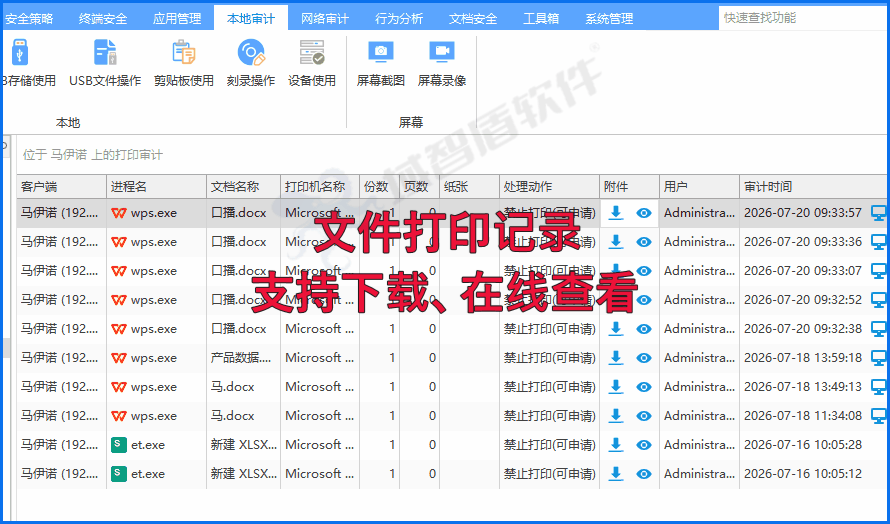View attachment online for 09:32:38 record
This screenshot has height=524, width=890.
click(644, 329)
